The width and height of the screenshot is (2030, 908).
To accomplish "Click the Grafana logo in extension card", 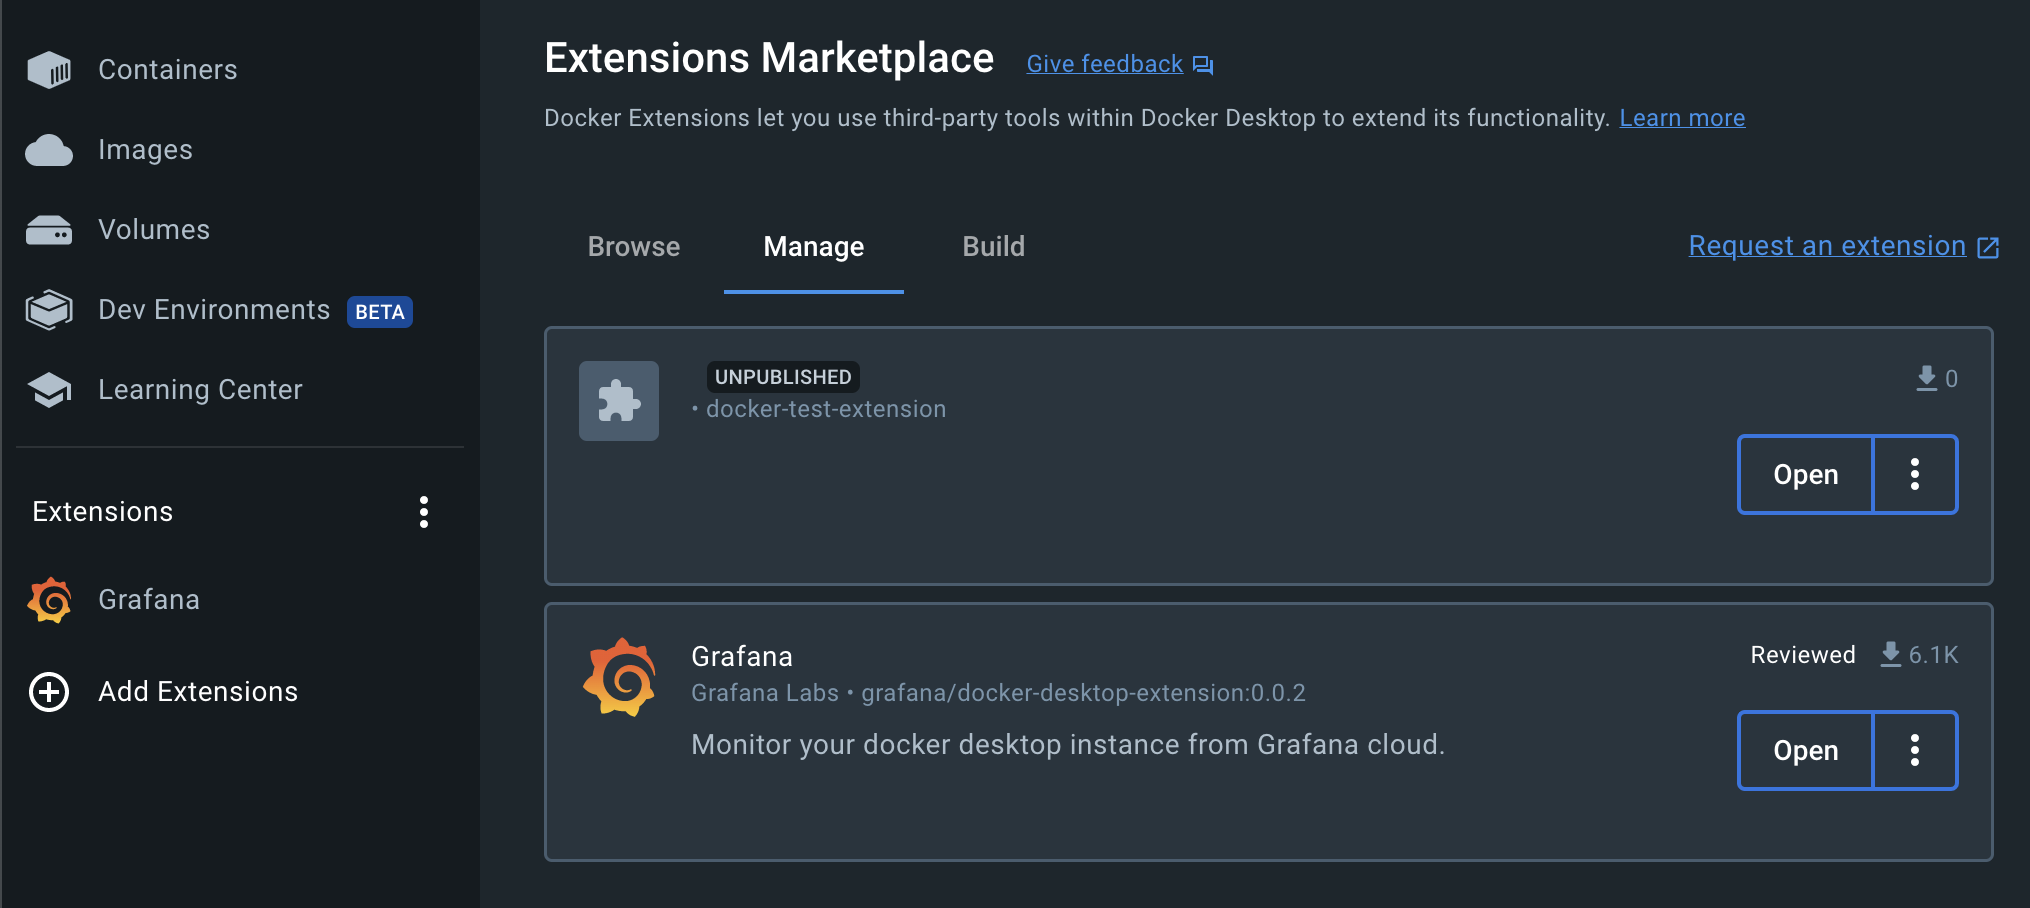I will pyautogui.click(x=620, y=677).
